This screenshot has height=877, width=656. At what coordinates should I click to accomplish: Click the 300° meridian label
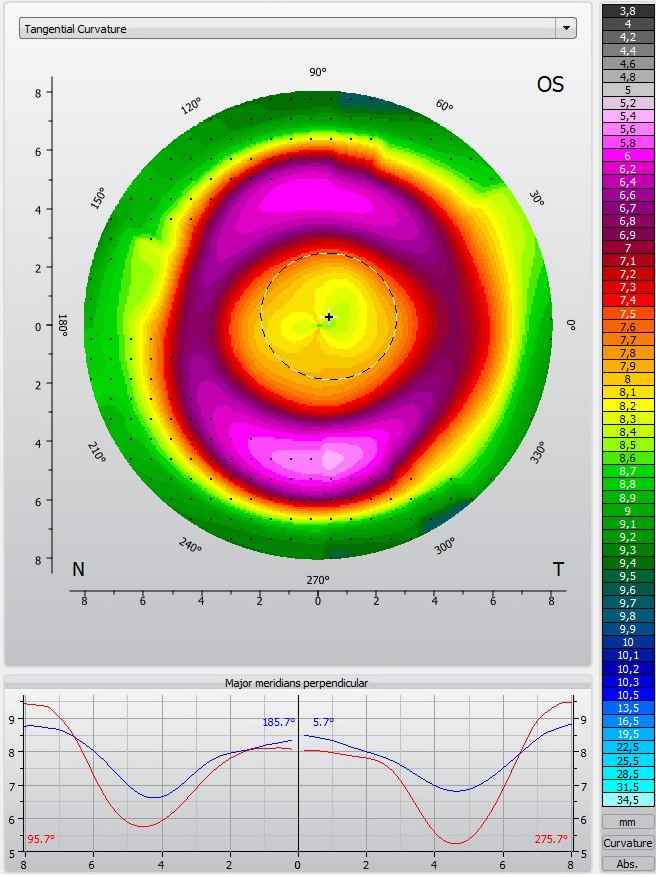(x=445, y=545)
